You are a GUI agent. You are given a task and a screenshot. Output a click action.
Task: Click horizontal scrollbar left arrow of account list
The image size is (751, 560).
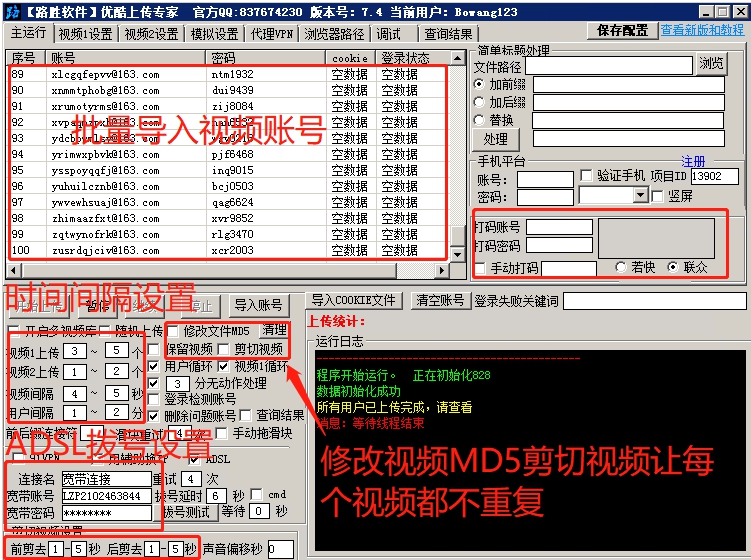[13, 271]
